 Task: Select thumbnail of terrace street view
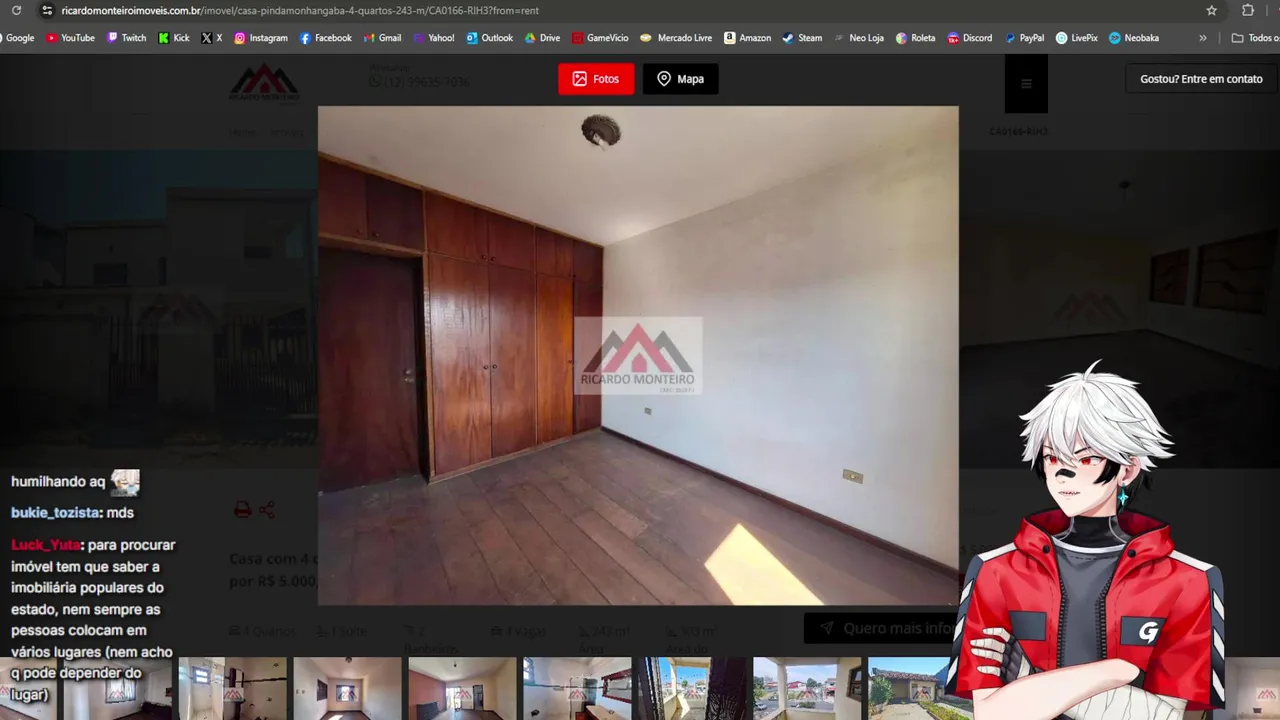pyautogui.click(x=807, y=688)
